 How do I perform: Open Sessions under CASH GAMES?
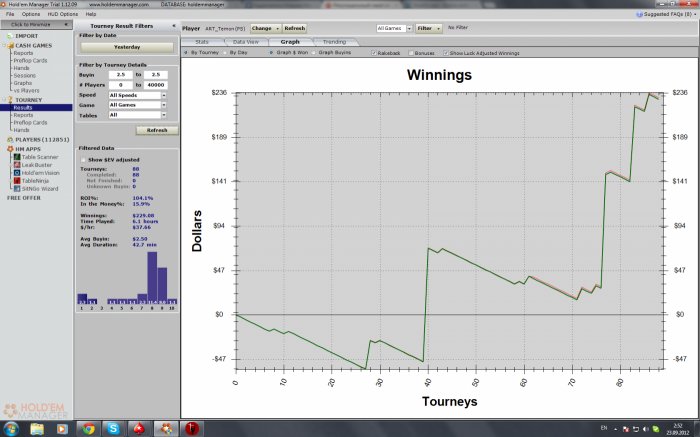pos(25,75)
